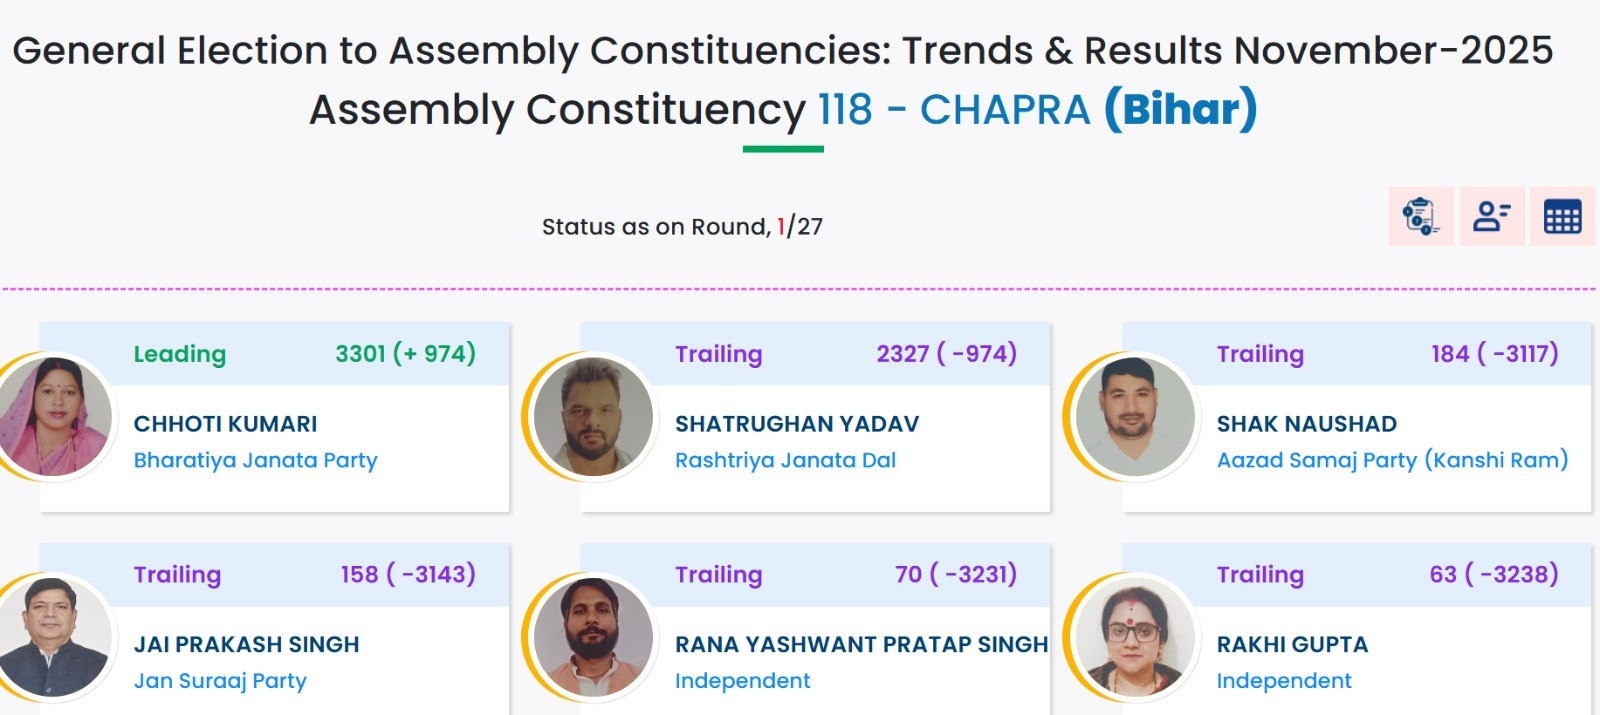Click the candidate list person icon
Viewport: 1600px width, 715px height.
tap(1492, 216)
